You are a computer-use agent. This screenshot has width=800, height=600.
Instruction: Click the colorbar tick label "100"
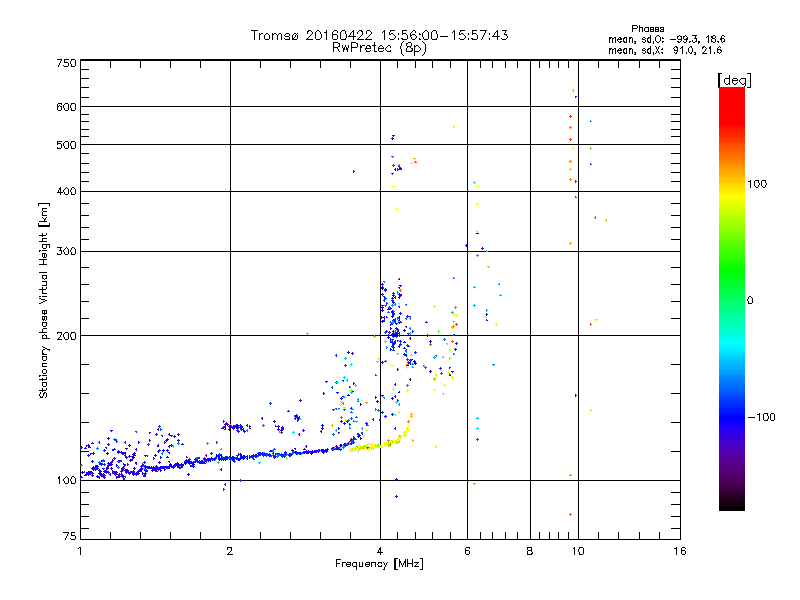coord(757,184)
